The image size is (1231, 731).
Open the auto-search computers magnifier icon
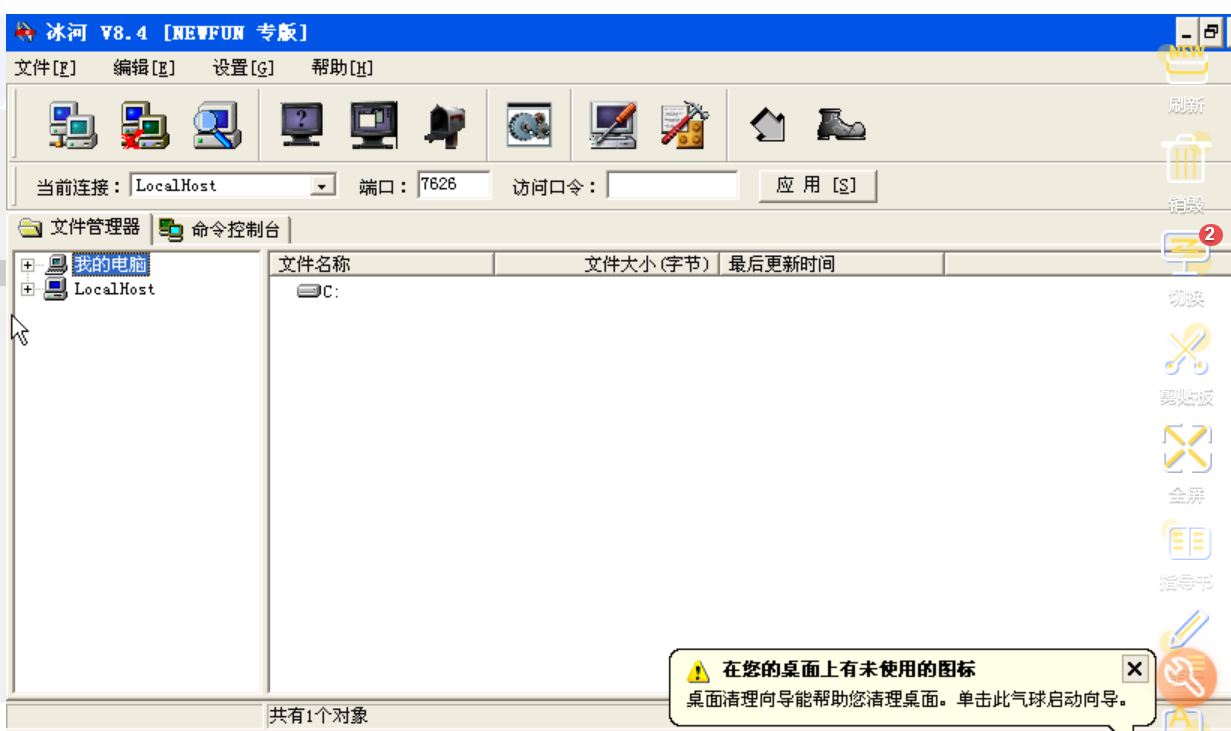[x=217, y=126]
